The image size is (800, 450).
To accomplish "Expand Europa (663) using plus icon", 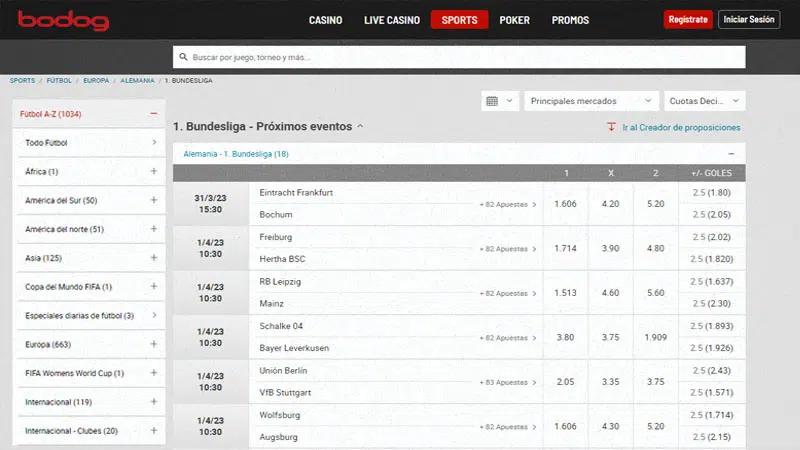I will point(153,345).
